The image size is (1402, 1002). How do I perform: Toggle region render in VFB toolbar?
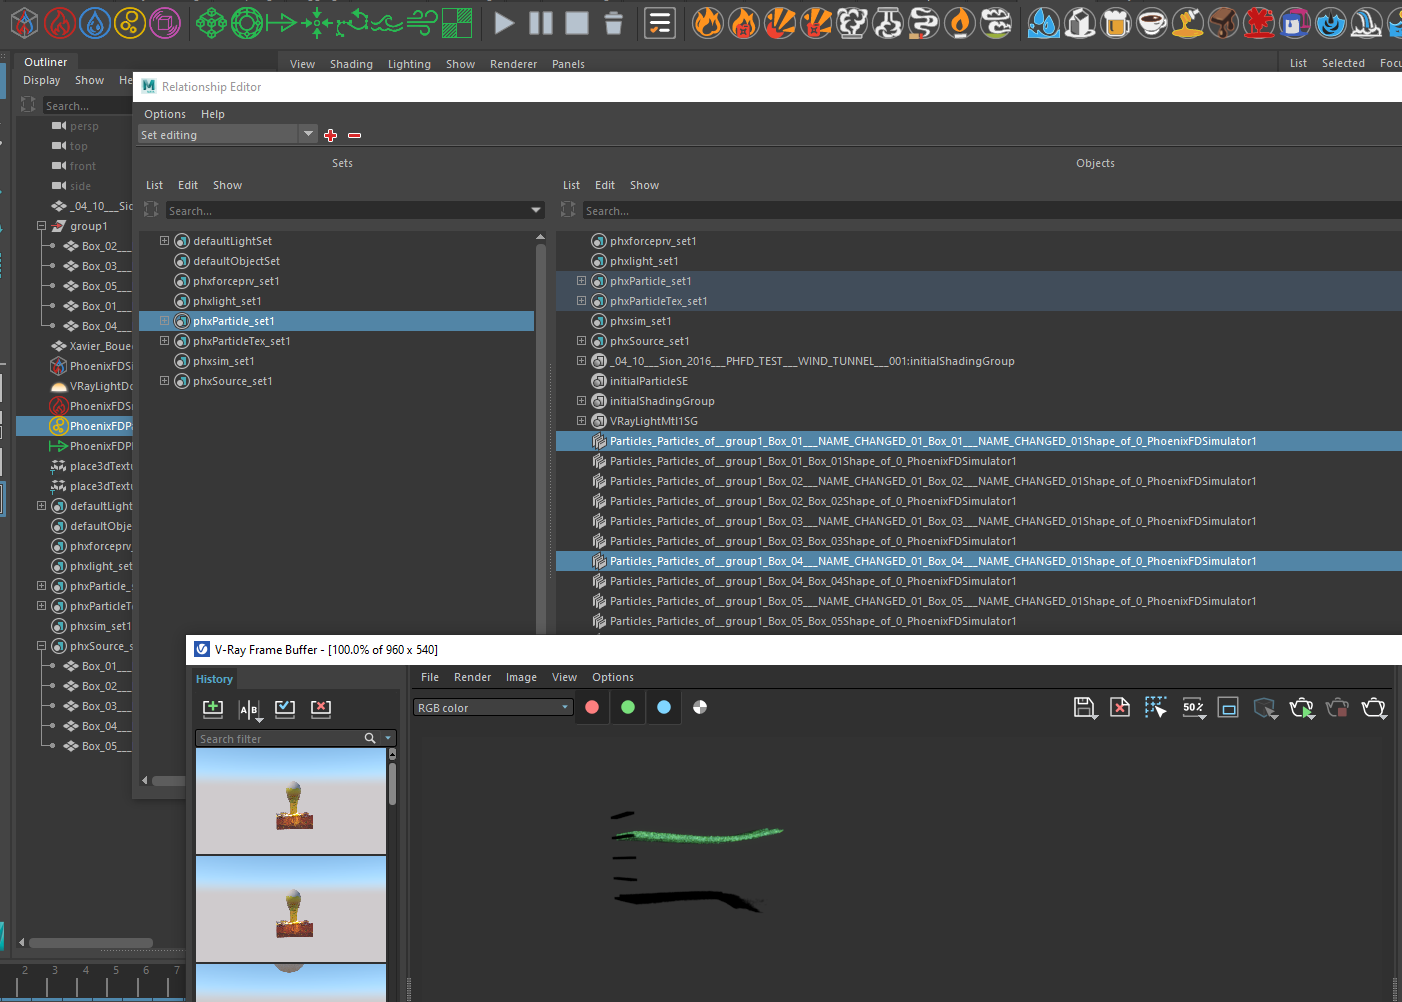[1229, 708]
